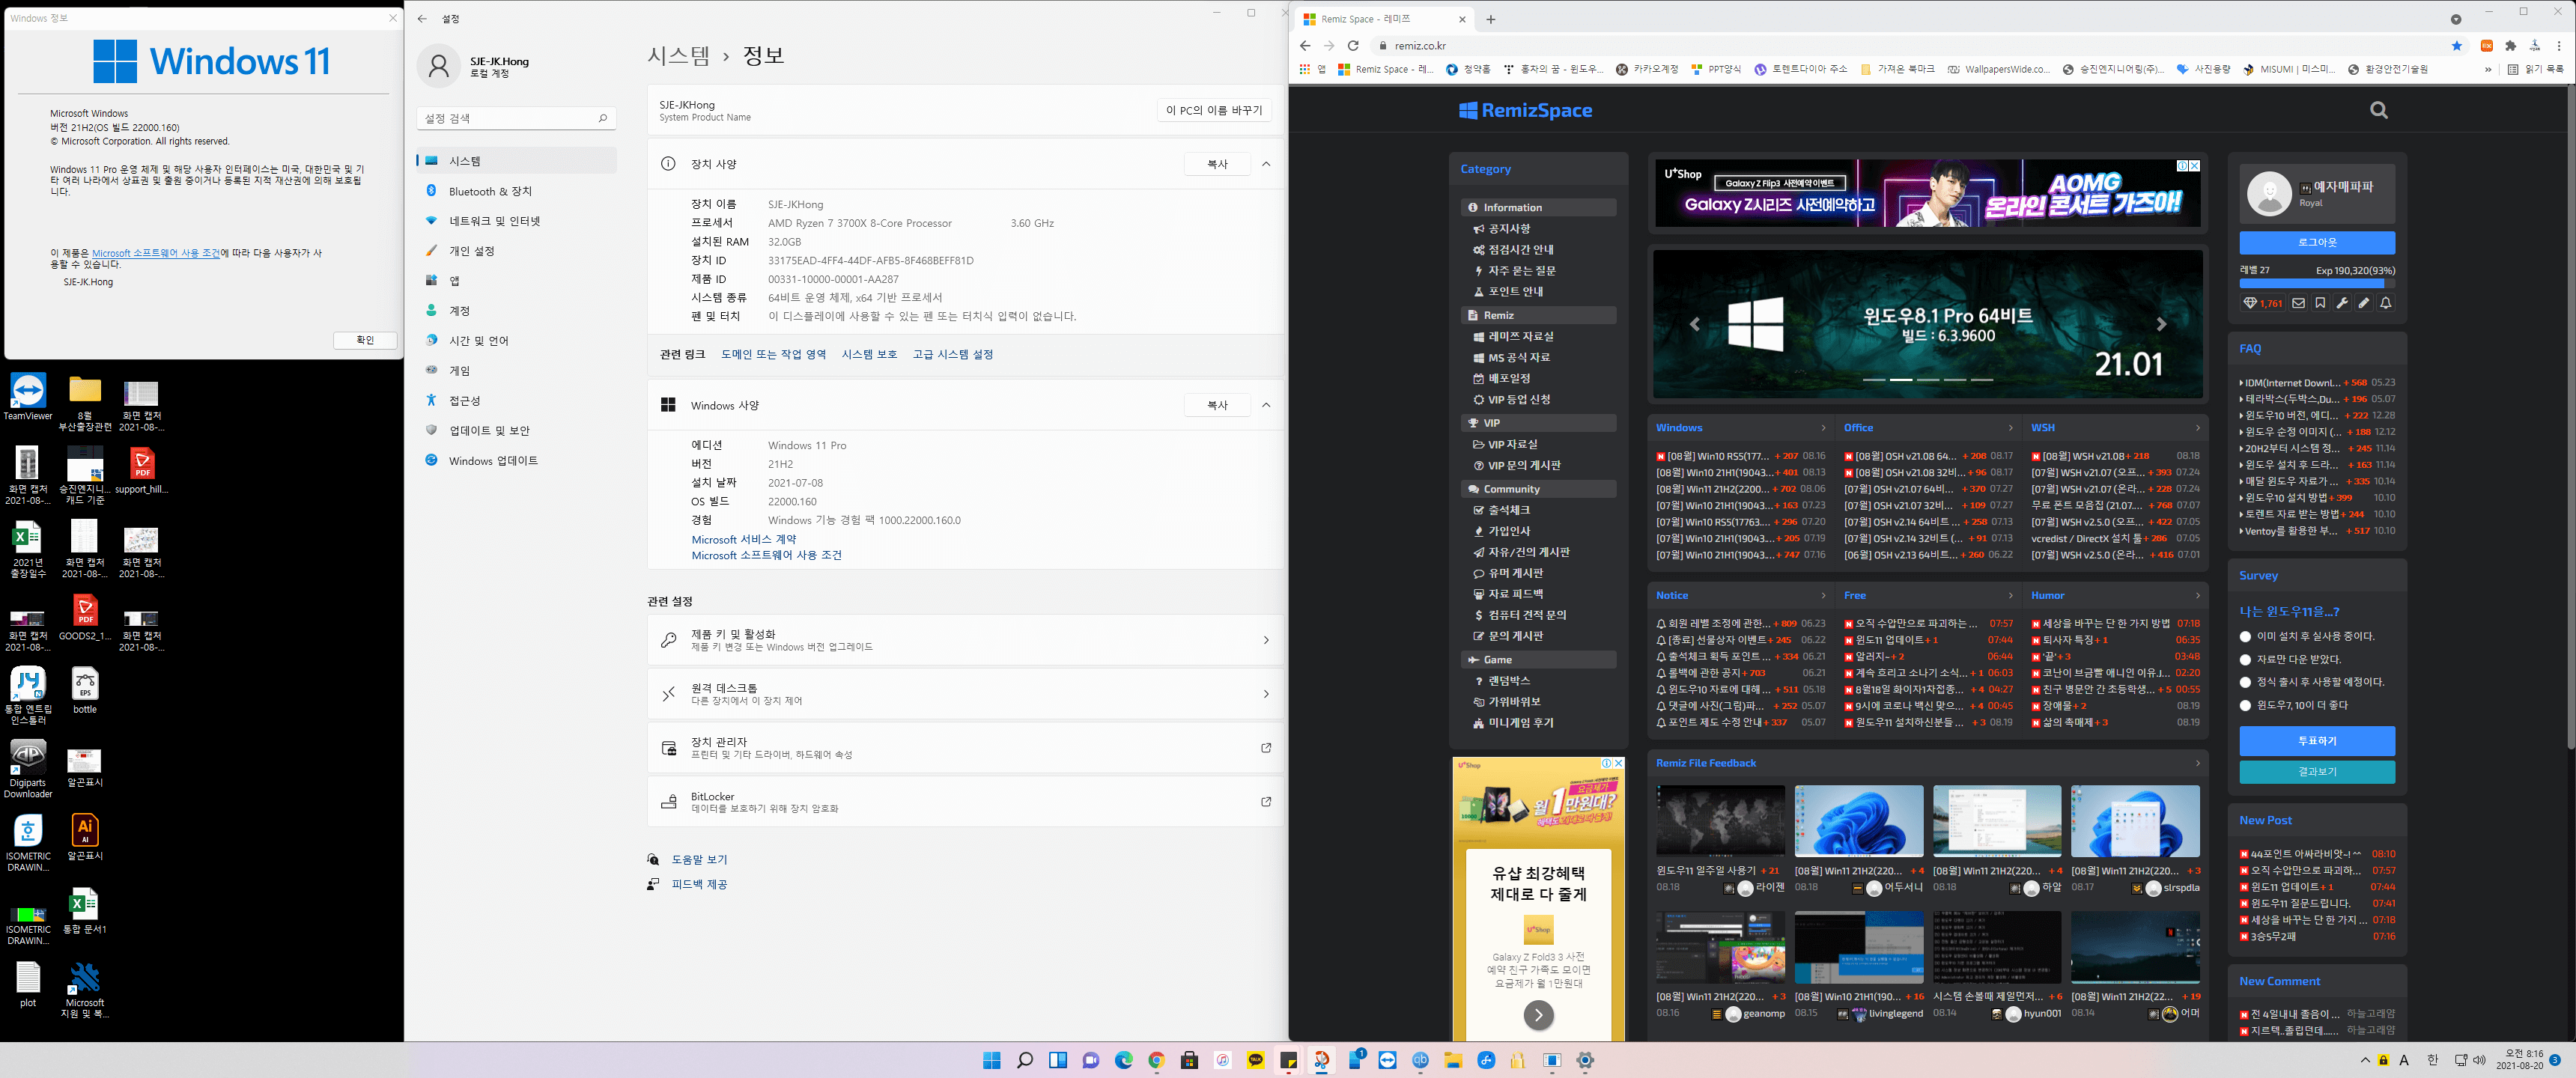Click the Exp level progress bar

(2316, 284)
